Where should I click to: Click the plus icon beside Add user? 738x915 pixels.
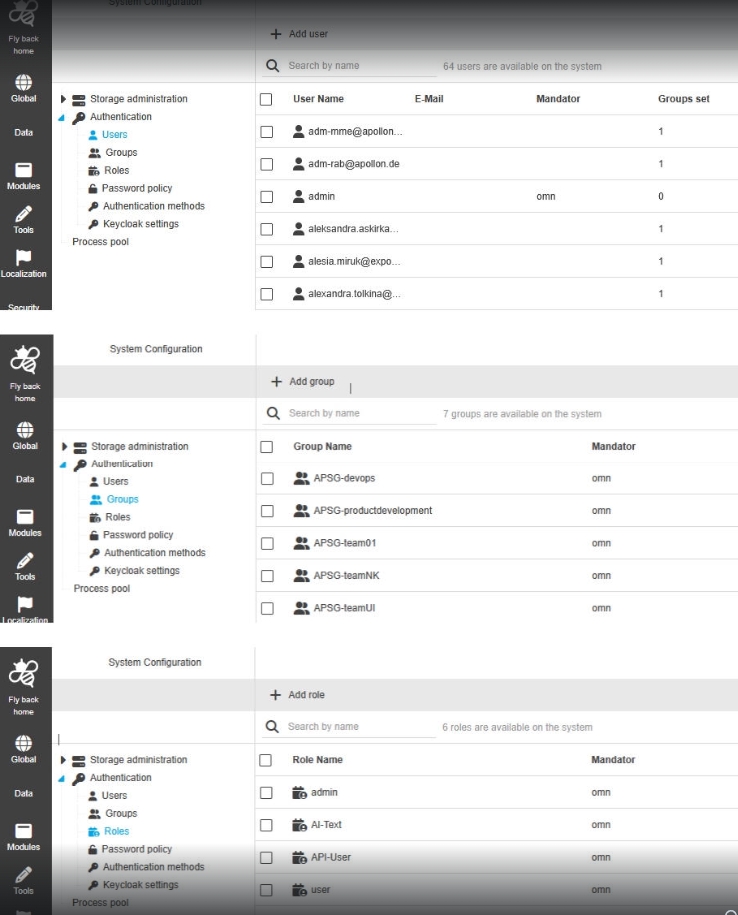[x=276, y=34]
